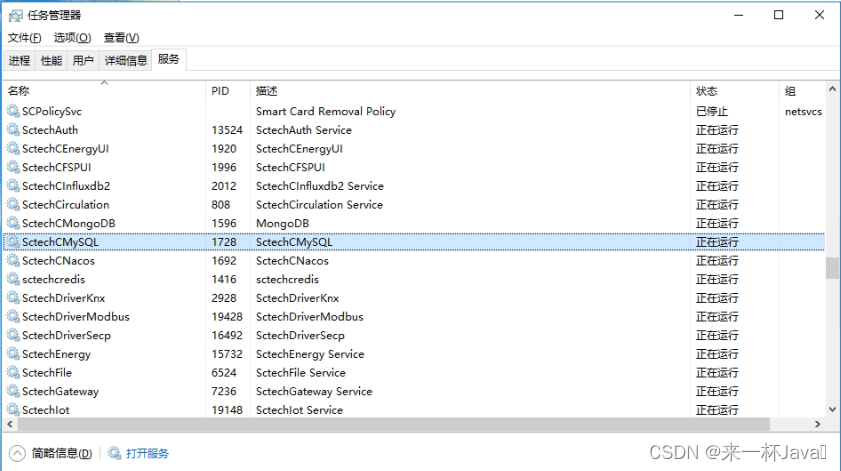Click the gear icon next to SctechCNacos

click(13, 261)
